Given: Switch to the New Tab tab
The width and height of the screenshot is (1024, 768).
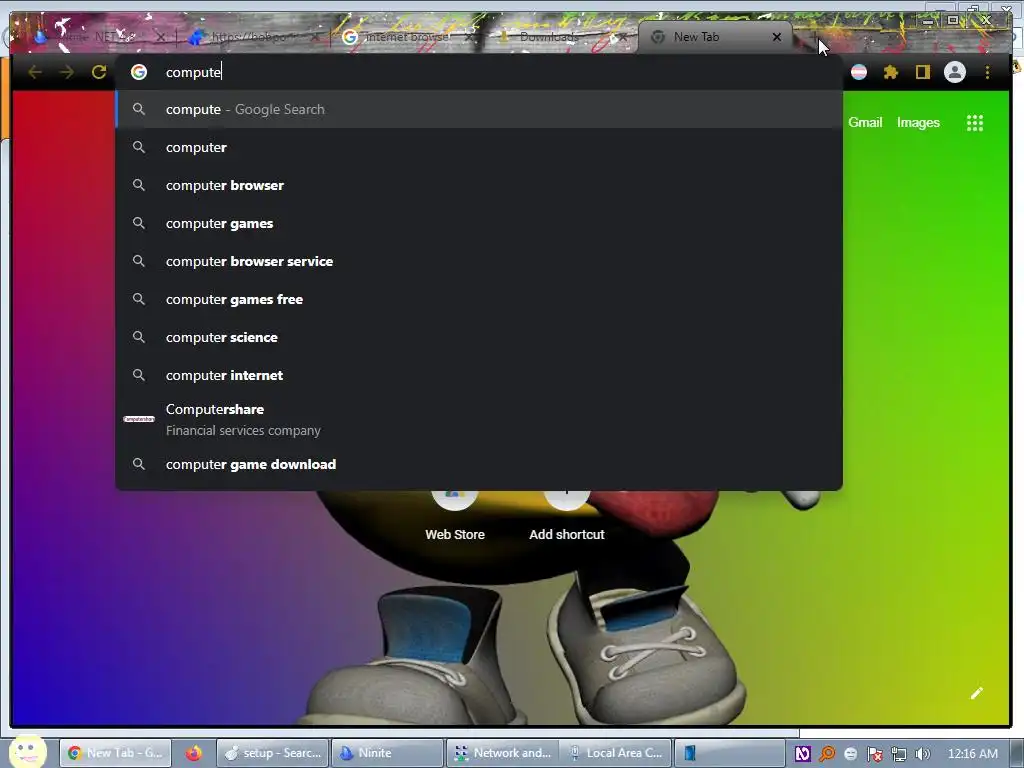Looking at the screenshot, I should tap(714, 37).
